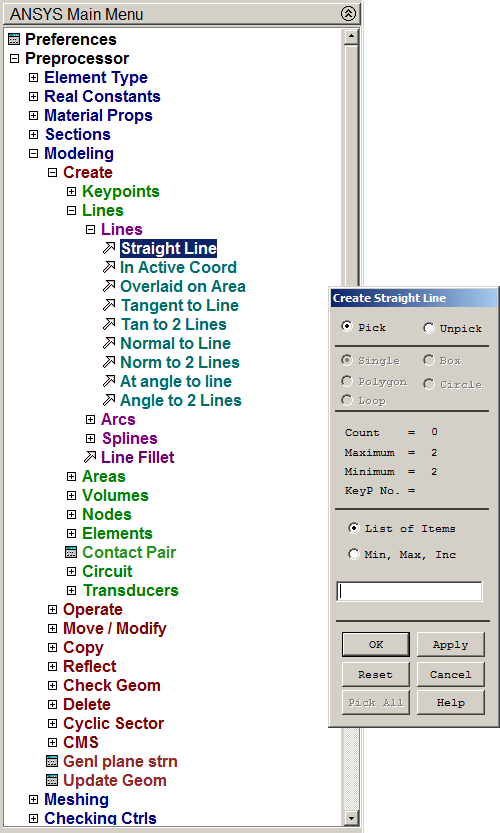This screenshot has width=500, height=833.
Task: Open Straight Line menu entry
Action: click(x=168, y=248)
